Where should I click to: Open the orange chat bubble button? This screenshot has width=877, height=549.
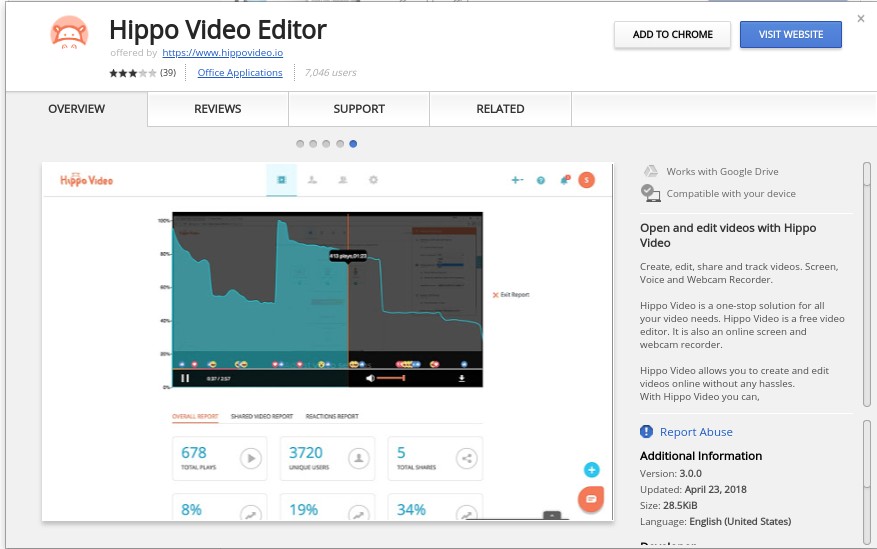[591, 499]
